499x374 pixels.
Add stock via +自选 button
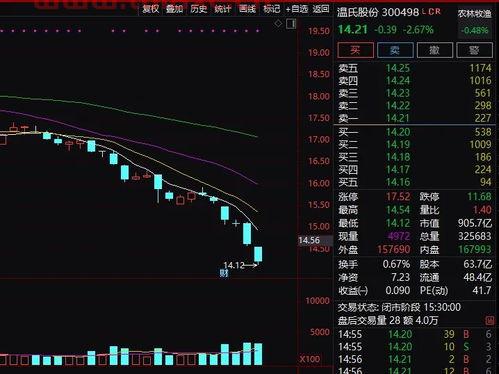(297, 9)
